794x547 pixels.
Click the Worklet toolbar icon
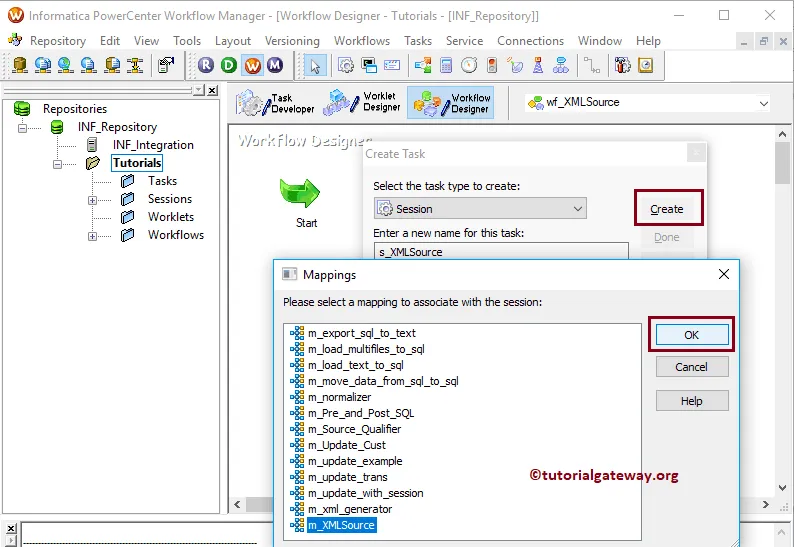561,65
